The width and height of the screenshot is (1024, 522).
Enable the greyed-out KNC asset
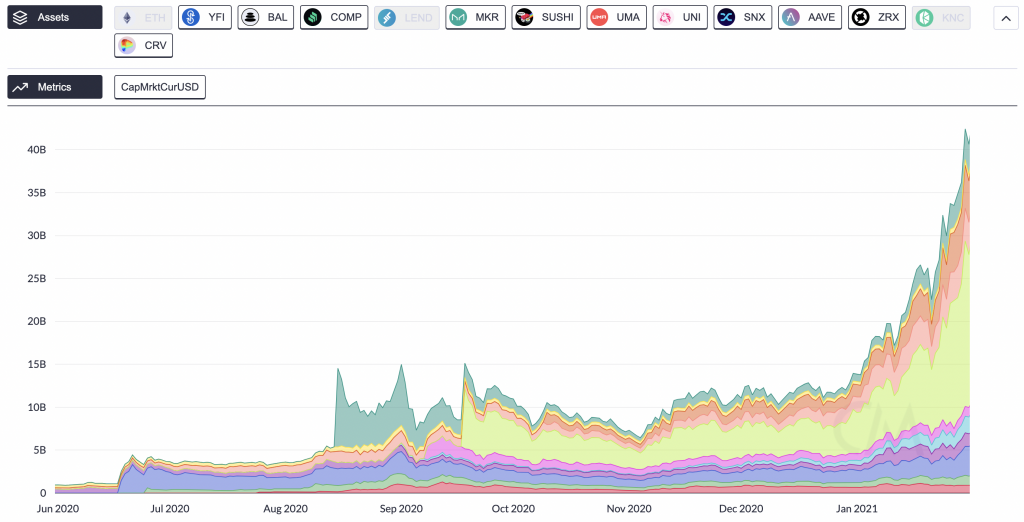941,18
